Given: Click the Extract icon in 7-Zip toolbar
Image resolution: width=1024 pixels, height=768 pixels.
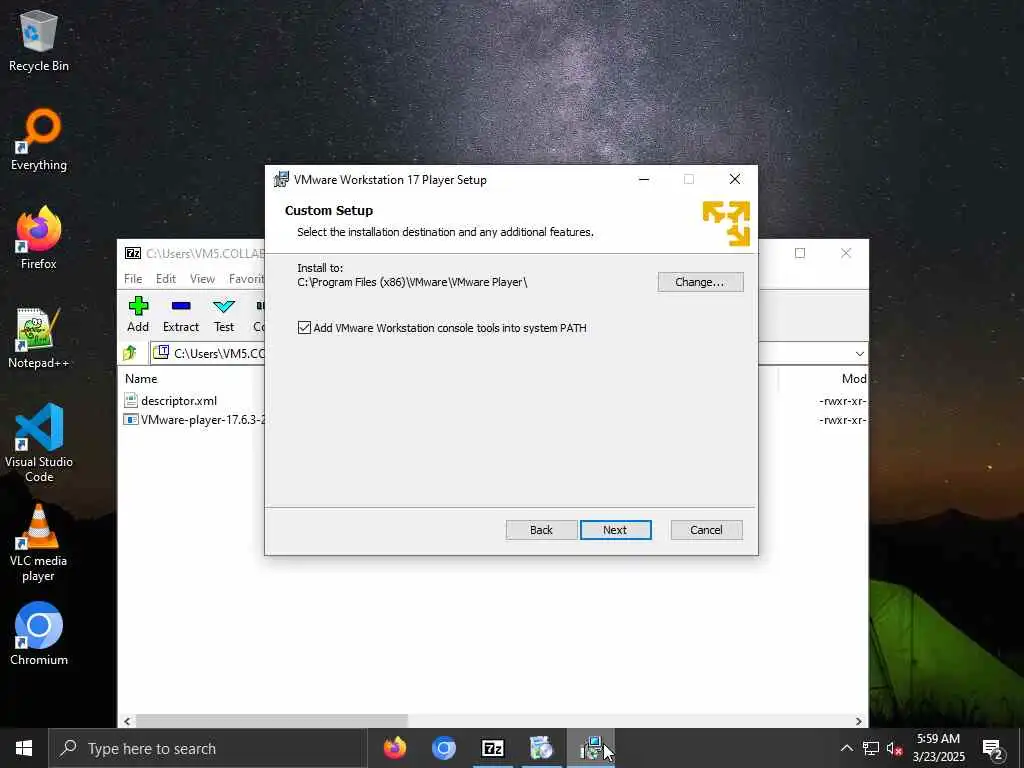Looking at the screenshot, I should click(181, 314).
